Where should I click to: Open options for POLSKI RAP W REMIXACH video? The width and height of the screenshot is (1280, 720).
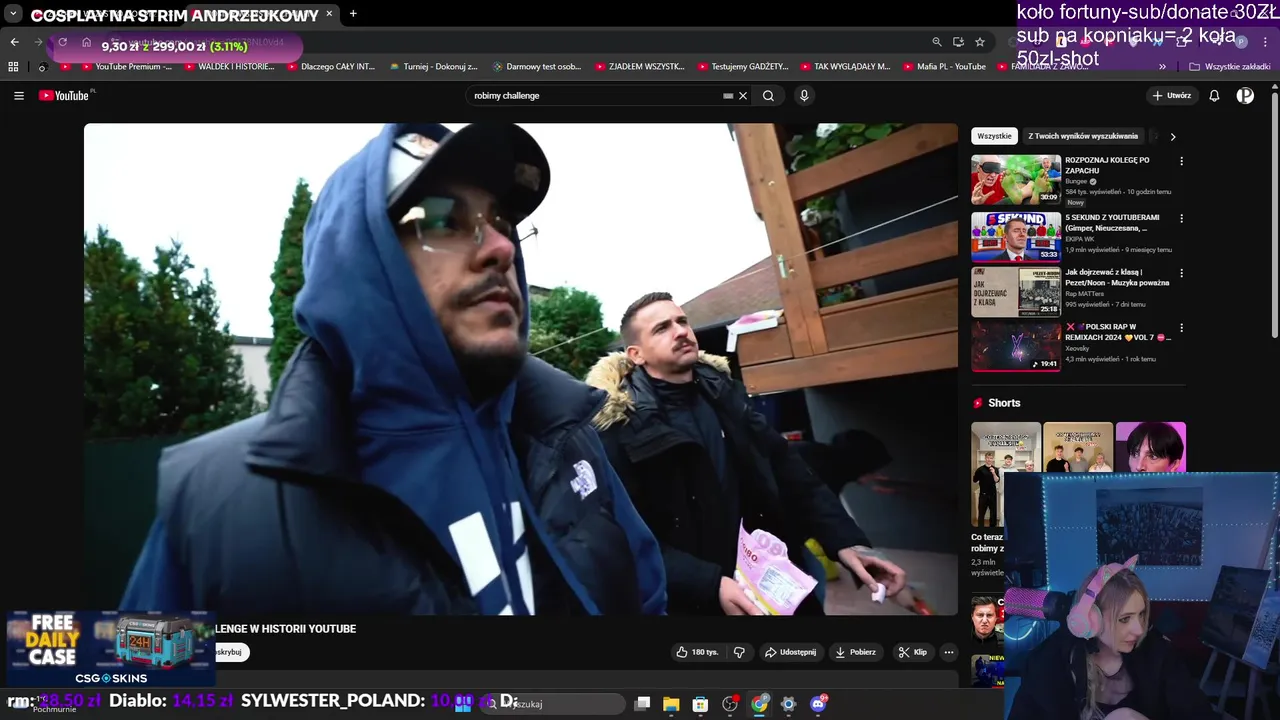point(1181,327)
